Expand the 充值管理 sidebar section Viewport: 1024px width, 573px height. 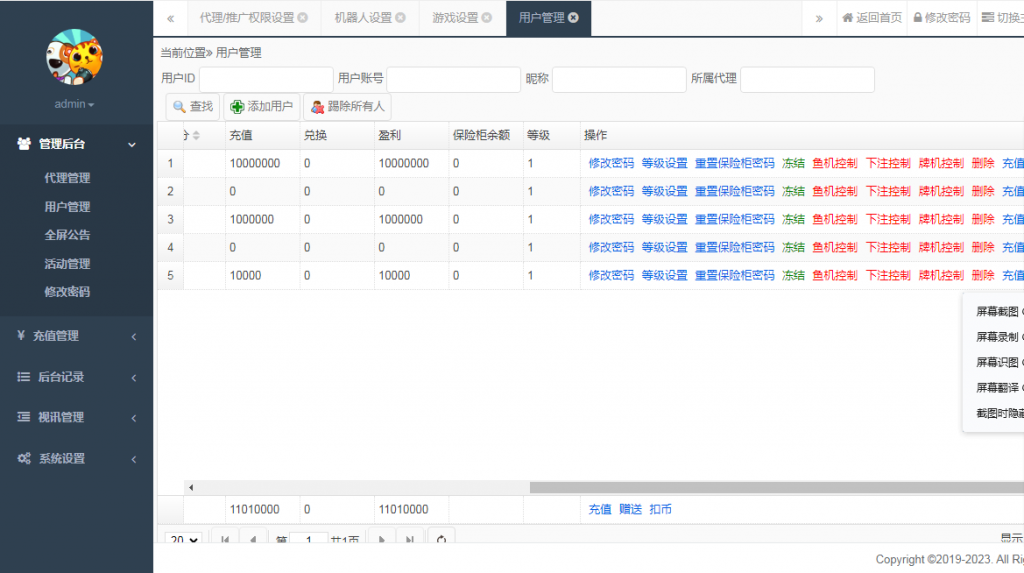pos(76,336)
